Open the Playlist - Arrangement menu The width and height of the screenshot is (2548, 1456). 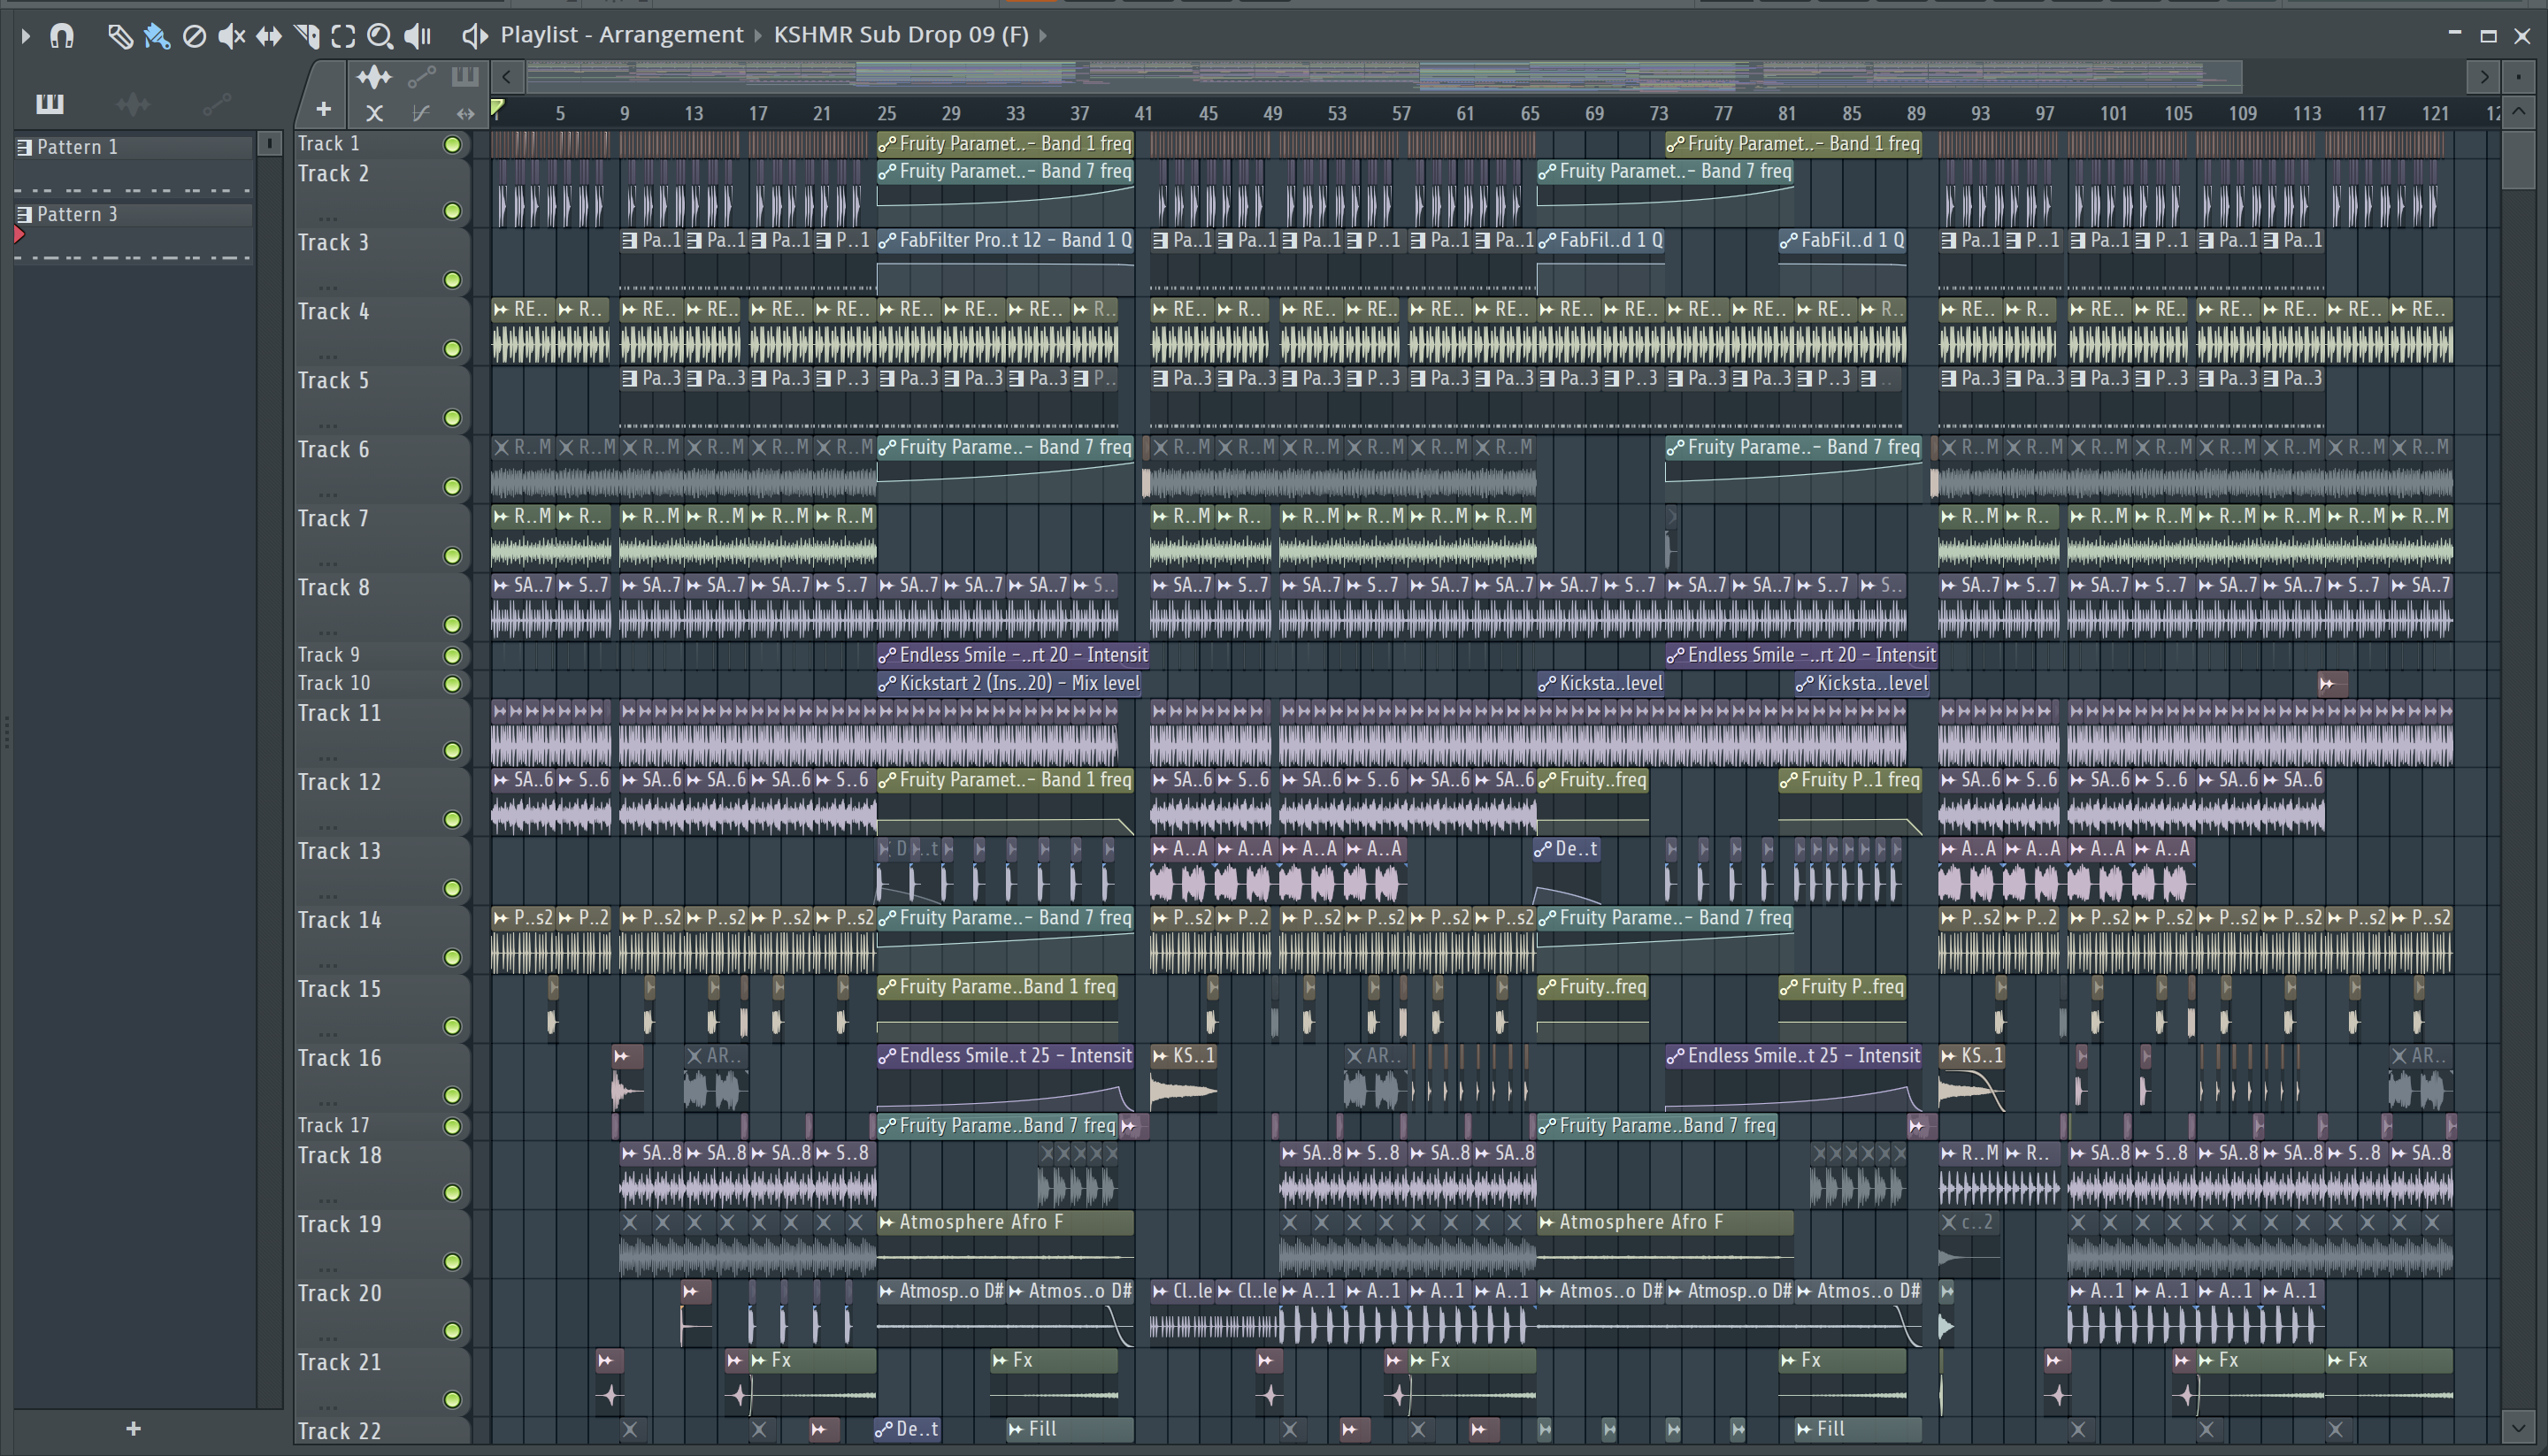(622, 35)
